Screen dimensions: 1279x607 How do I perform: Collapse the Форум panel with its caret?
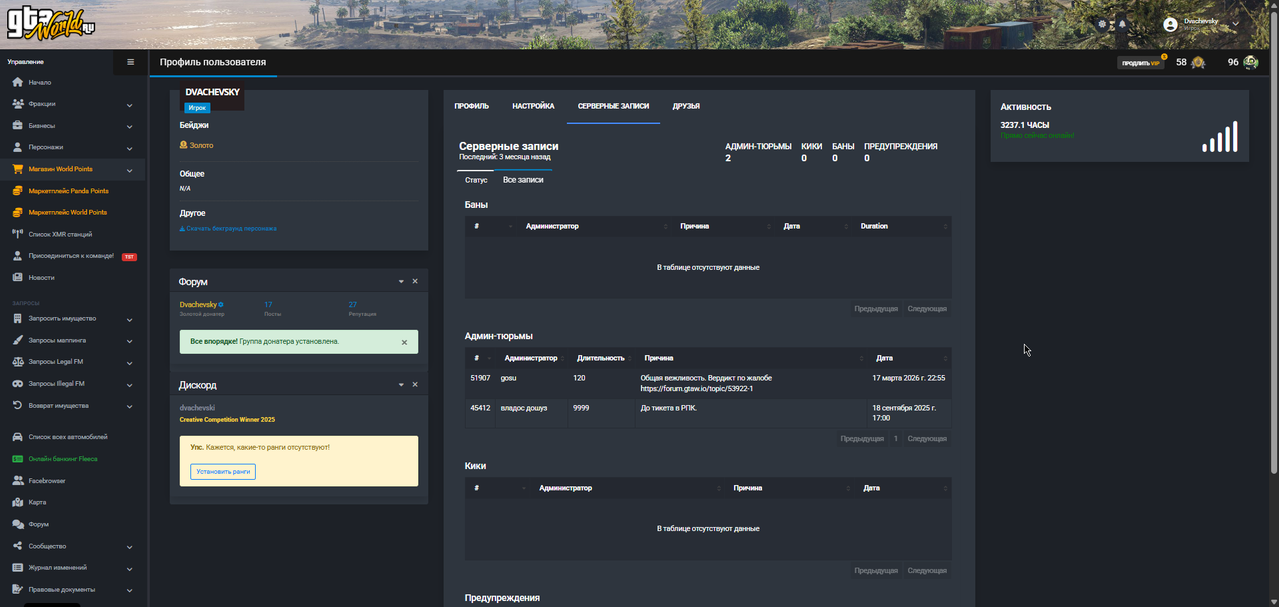401,282
